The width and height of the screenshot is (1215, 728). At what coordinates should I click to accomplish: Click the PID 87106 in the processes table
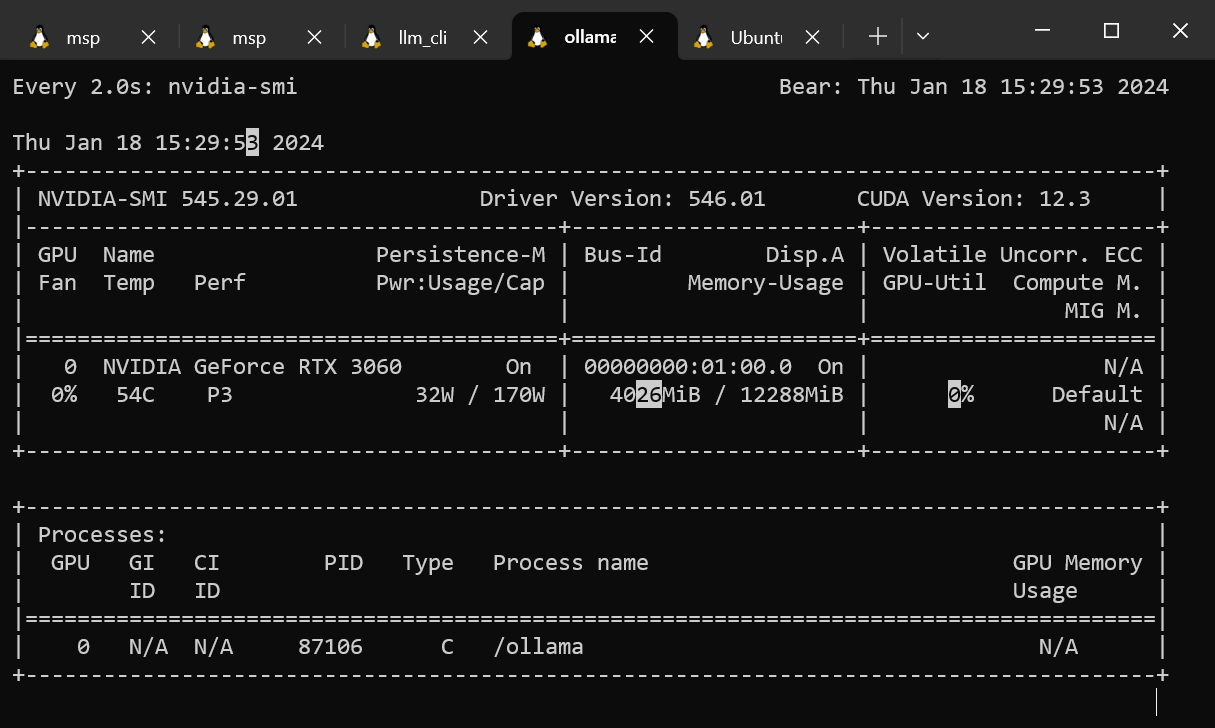[x=330, y=647]
